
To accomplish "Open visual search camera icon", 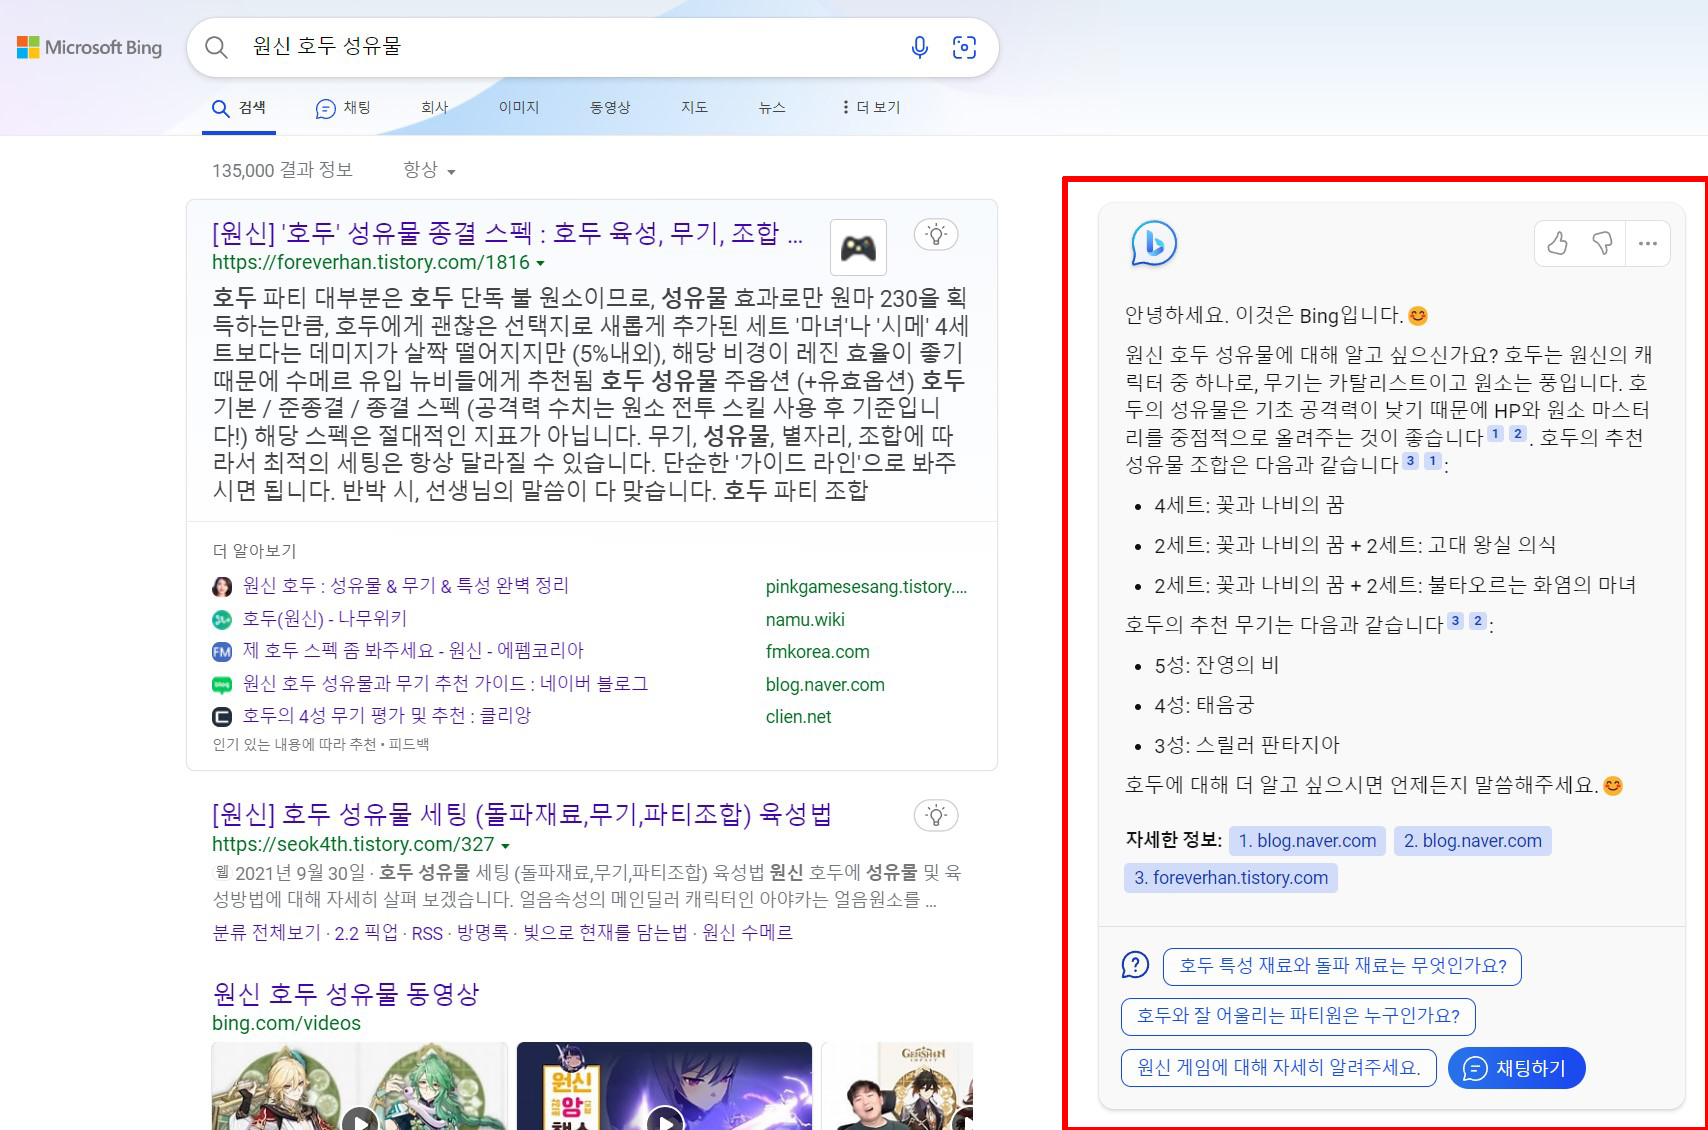I will [x=964, y=47].
